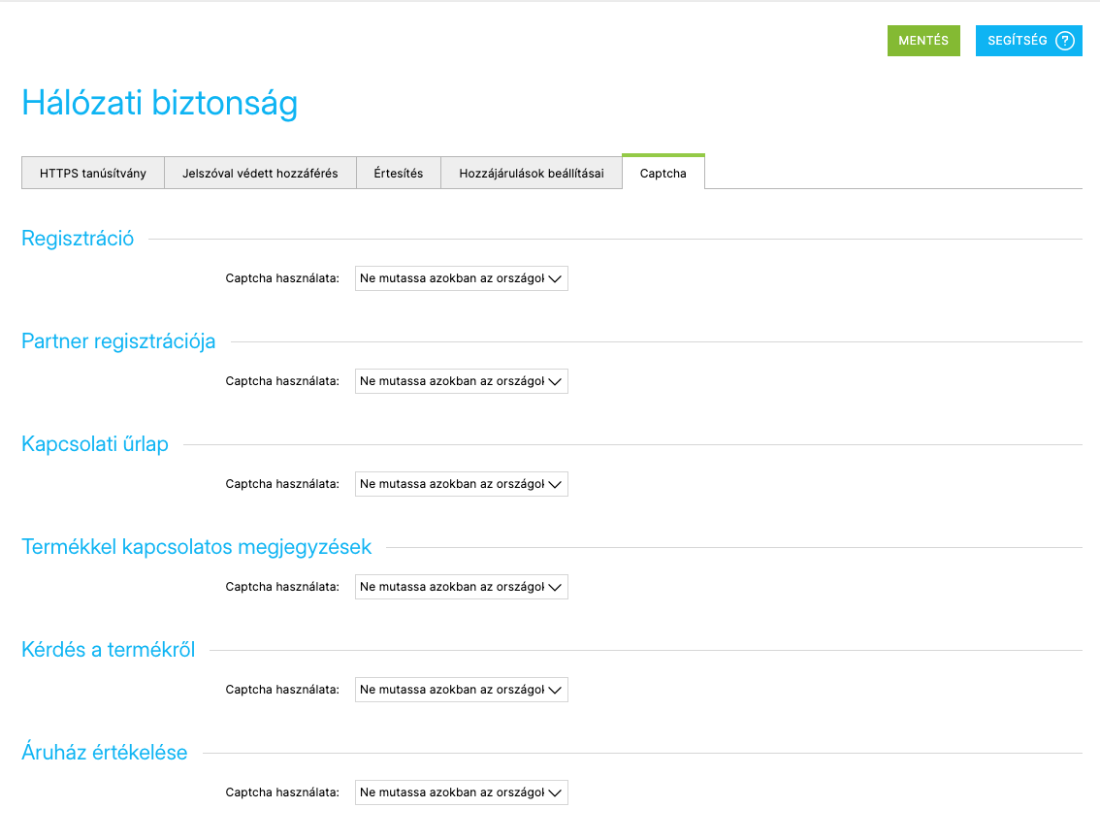Open Captcha dropdown under Regisztráció
Screen dimensions: 1100x840
pyautogui.click(x=461, y=279)
